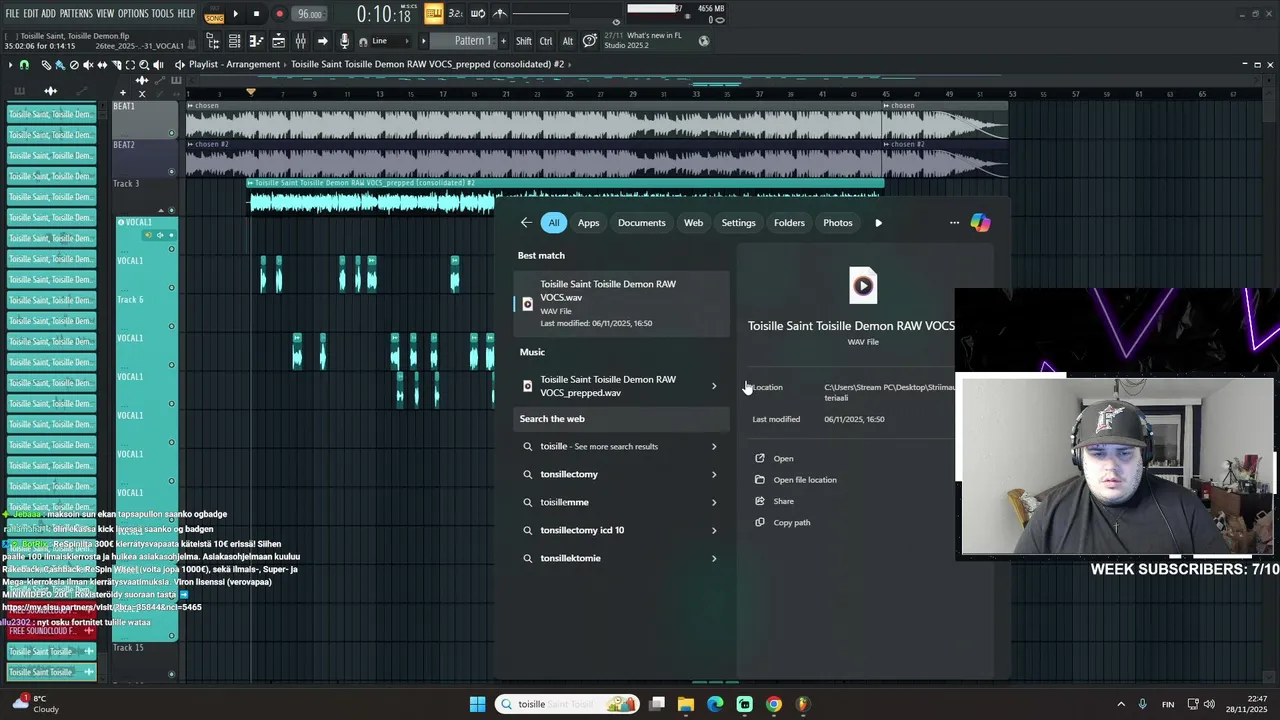Viewport: 1280px width, 720px height.
Task: Click the Ctrl modifier button
Action: 546,41
